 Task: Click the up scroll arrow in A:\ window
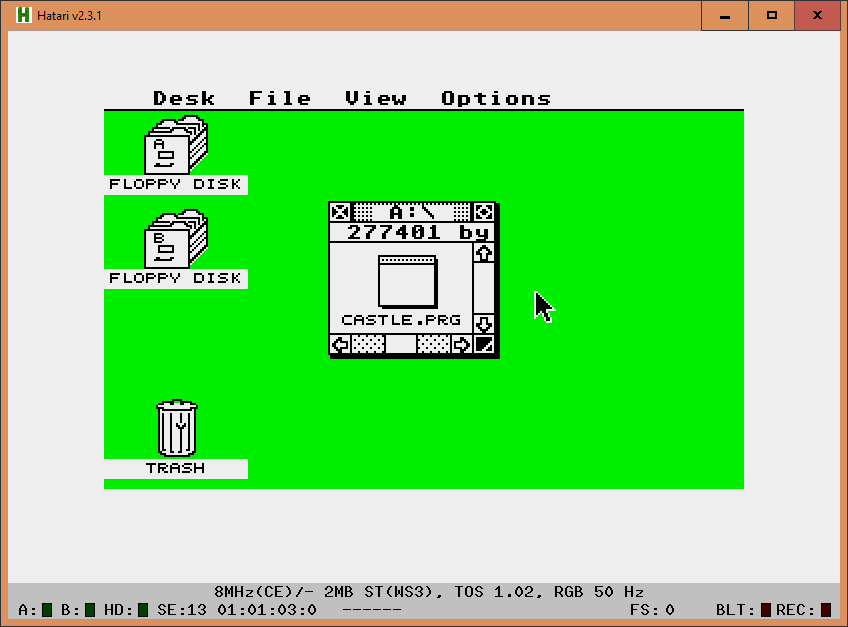pyautogui.click(x=483, y=253)
